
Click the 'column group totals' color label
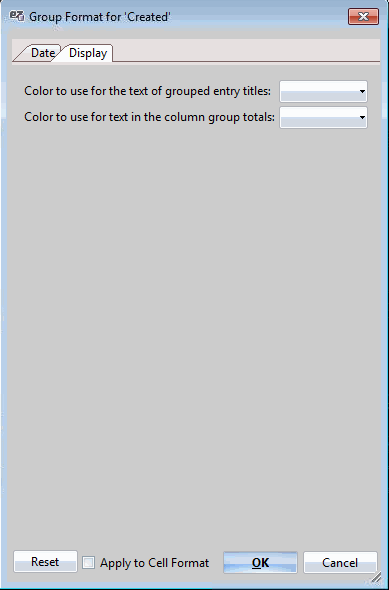(x=149, y=117)
